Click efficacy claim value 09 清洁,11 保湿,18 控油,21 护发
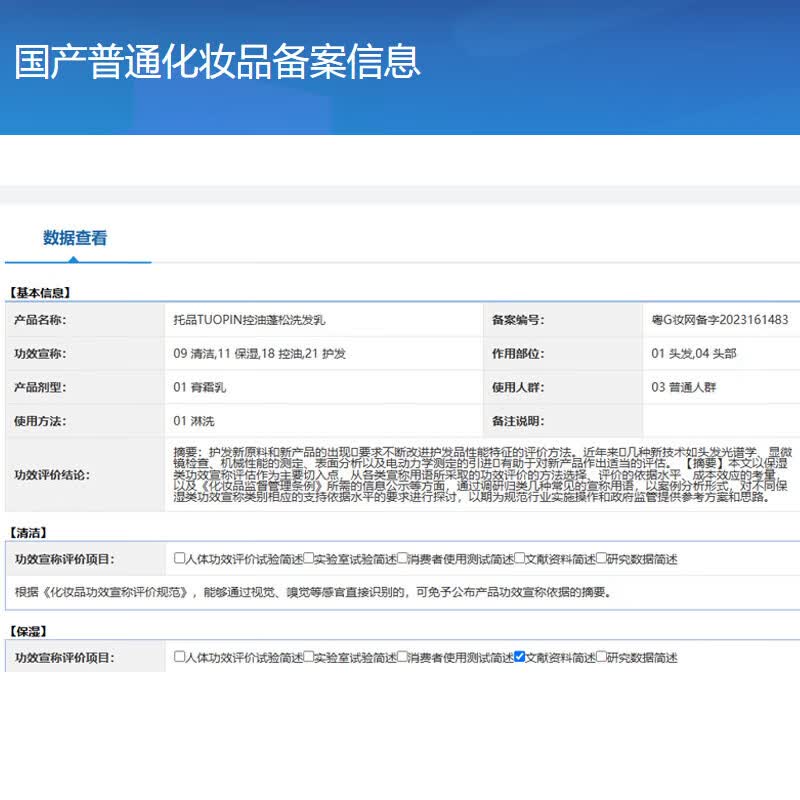Screen dimensions: 800x800 pos(259,354)
